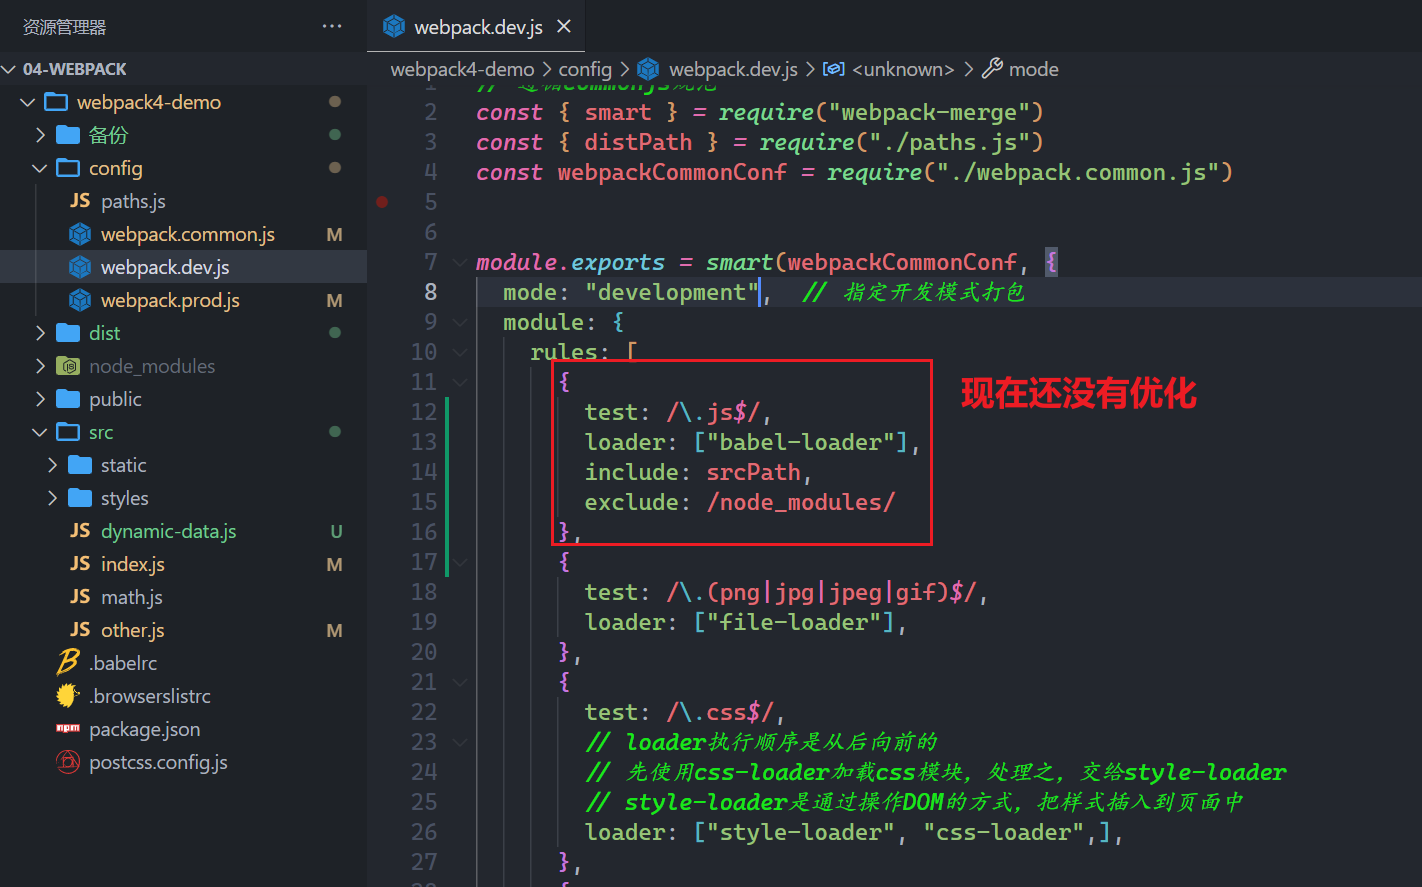Fold rule object at line 17
The height and width of the screenshot is (887, 1422).
(460, 562)
